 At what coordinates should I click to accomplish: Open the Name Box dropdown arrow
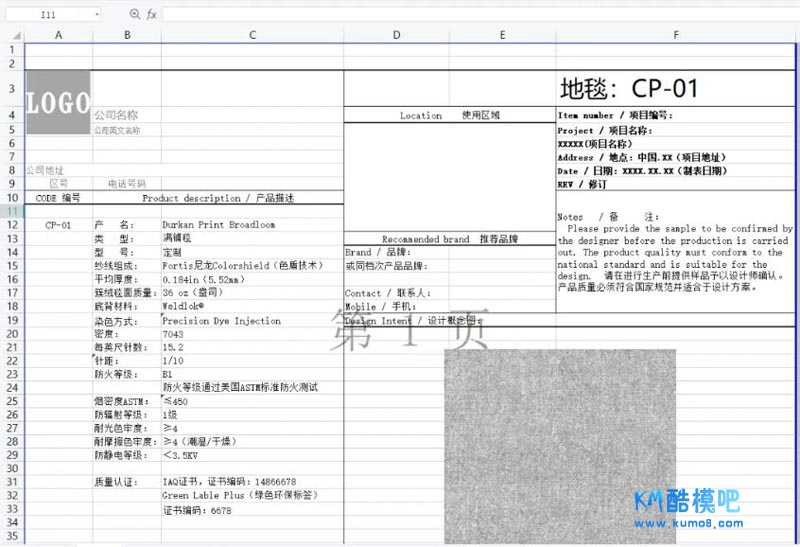pyautogui.click(x=95, y=15)
